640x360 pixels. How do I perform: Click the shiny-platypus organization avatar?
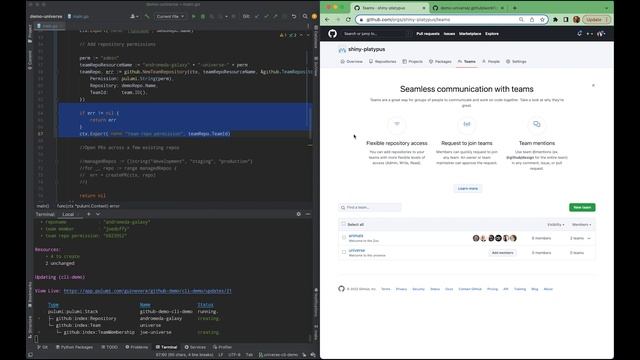(x=342, y=49)
